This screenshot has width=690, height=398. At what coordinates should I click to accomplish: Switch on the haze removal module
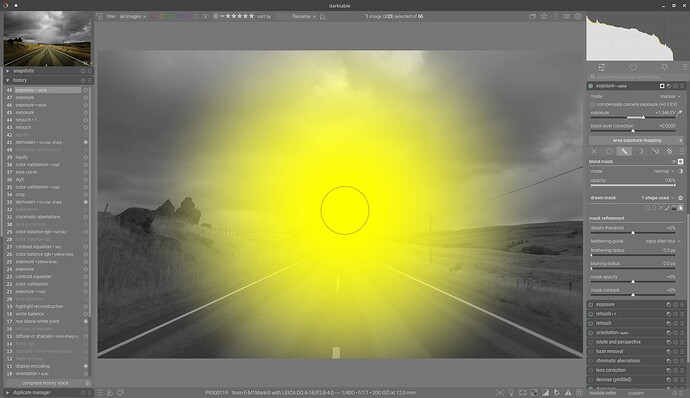click(x=591, y=352)
